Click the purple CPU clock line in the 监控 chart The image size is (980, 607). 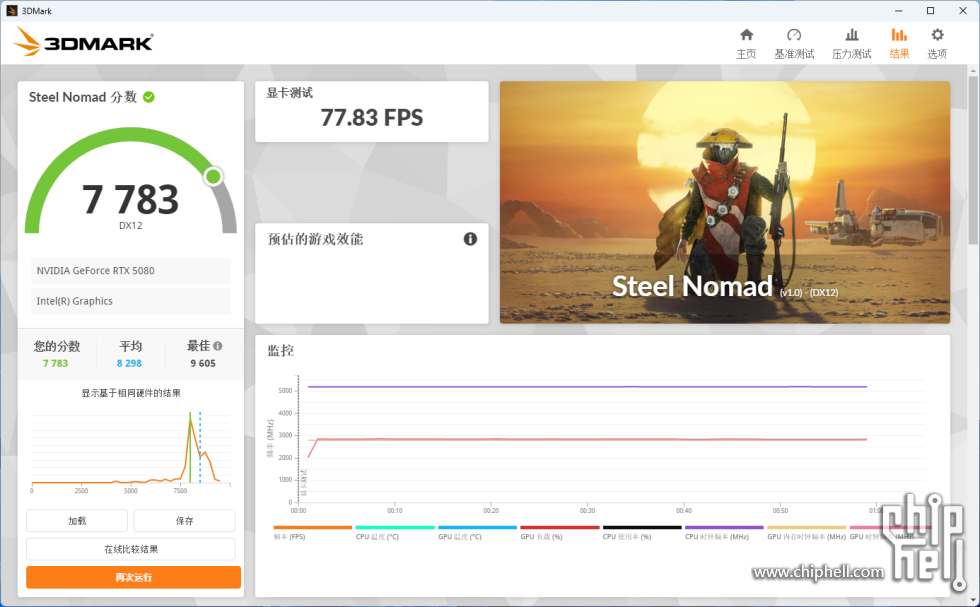coord(588,387)
